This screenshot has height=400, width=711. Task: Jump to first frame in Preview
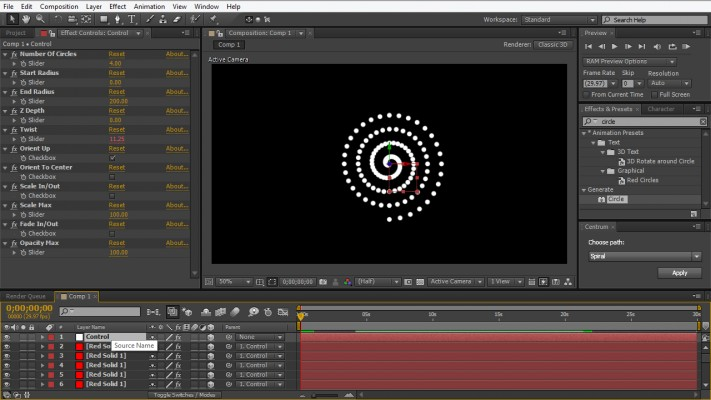click(x=588, y=46)
